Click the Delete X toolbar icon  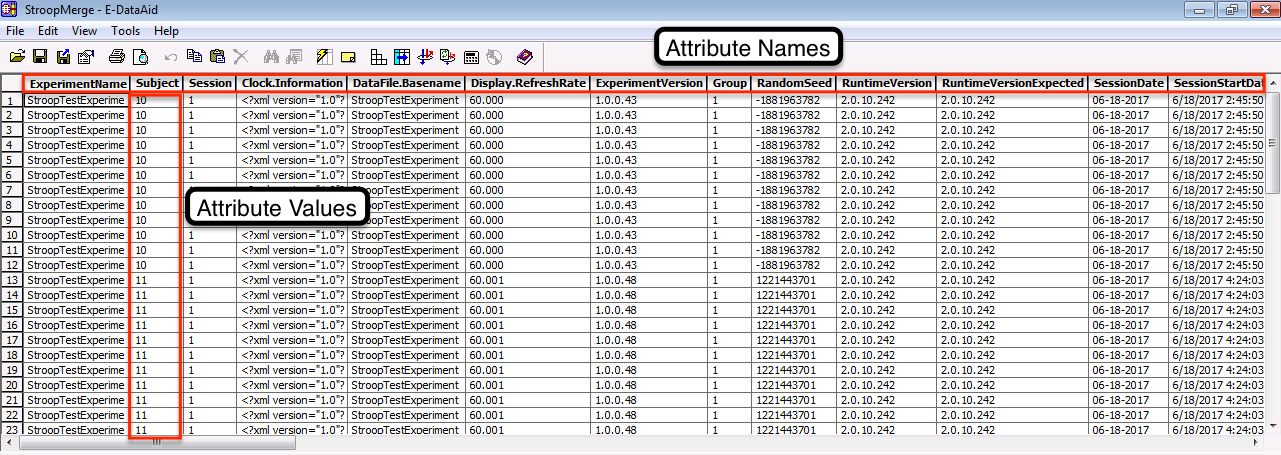tap(241, 57)
